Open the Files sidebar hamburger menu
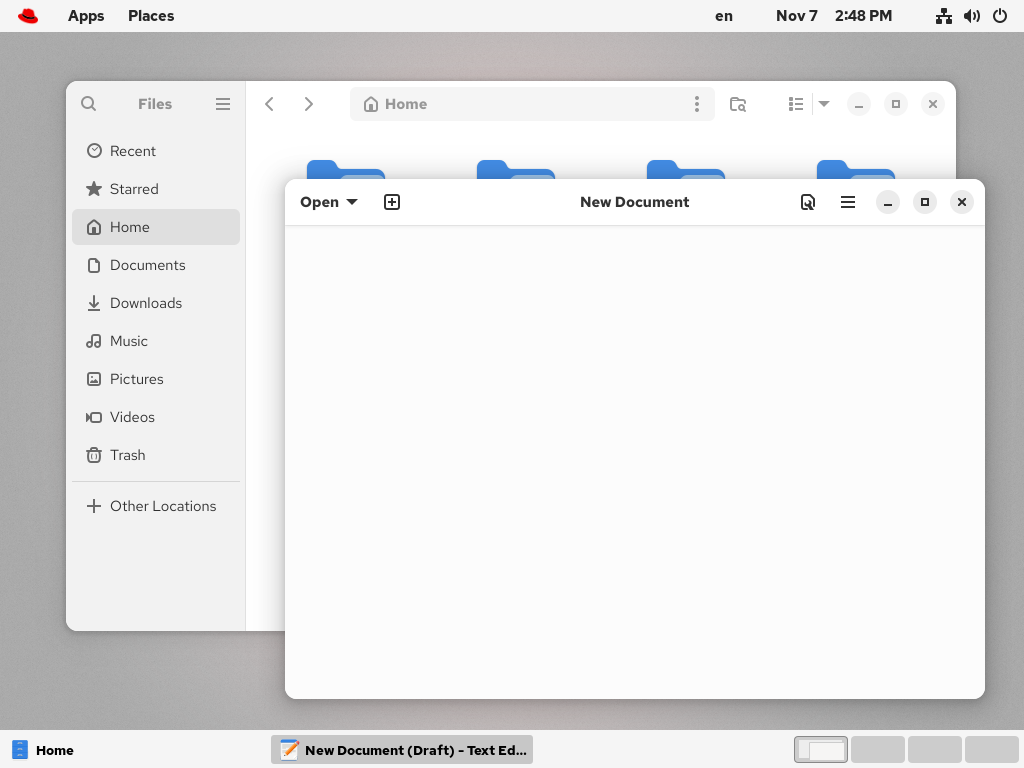The image size is (1024, 768). pos(223,104)
